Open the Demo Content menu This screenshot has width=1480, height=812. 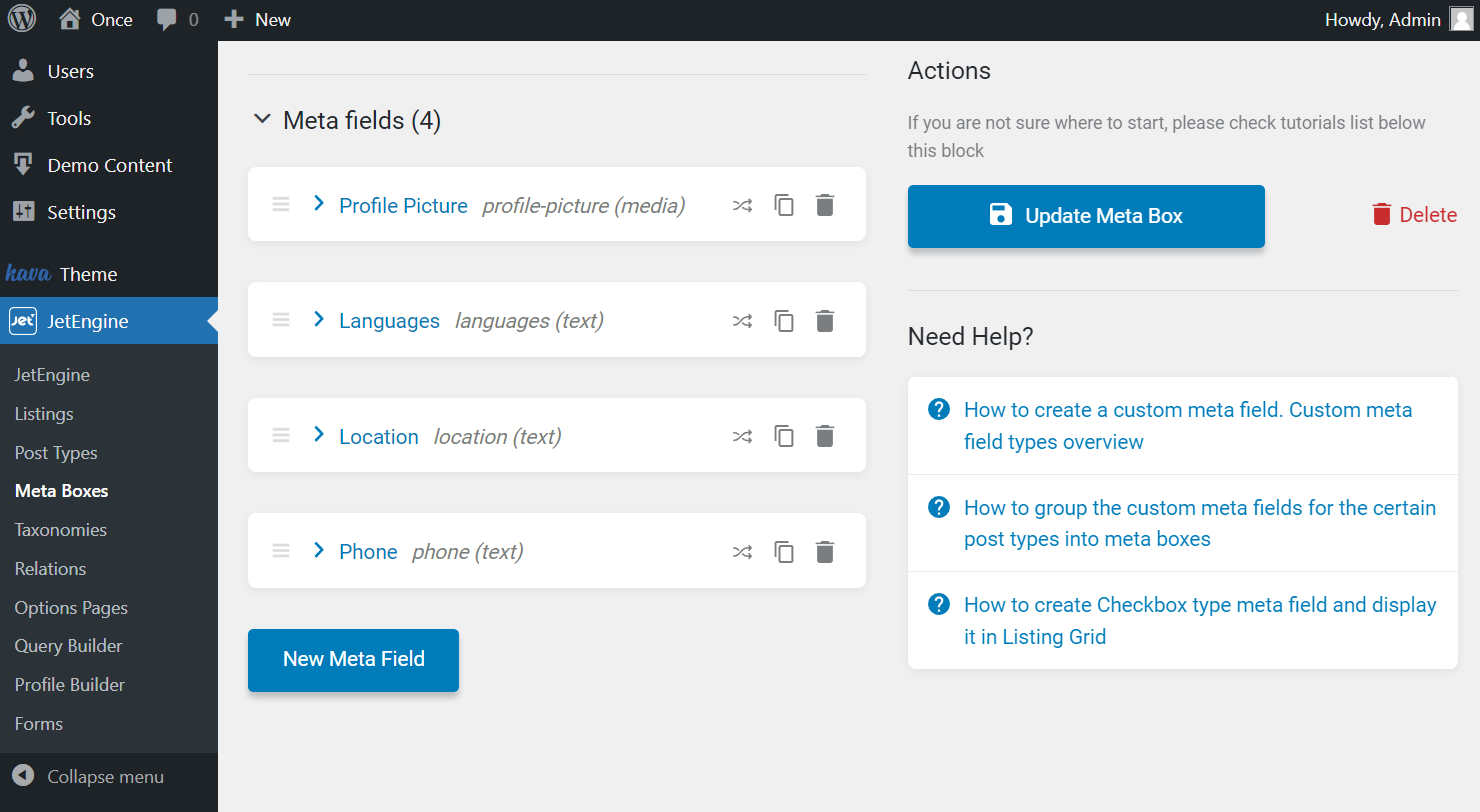109,165
